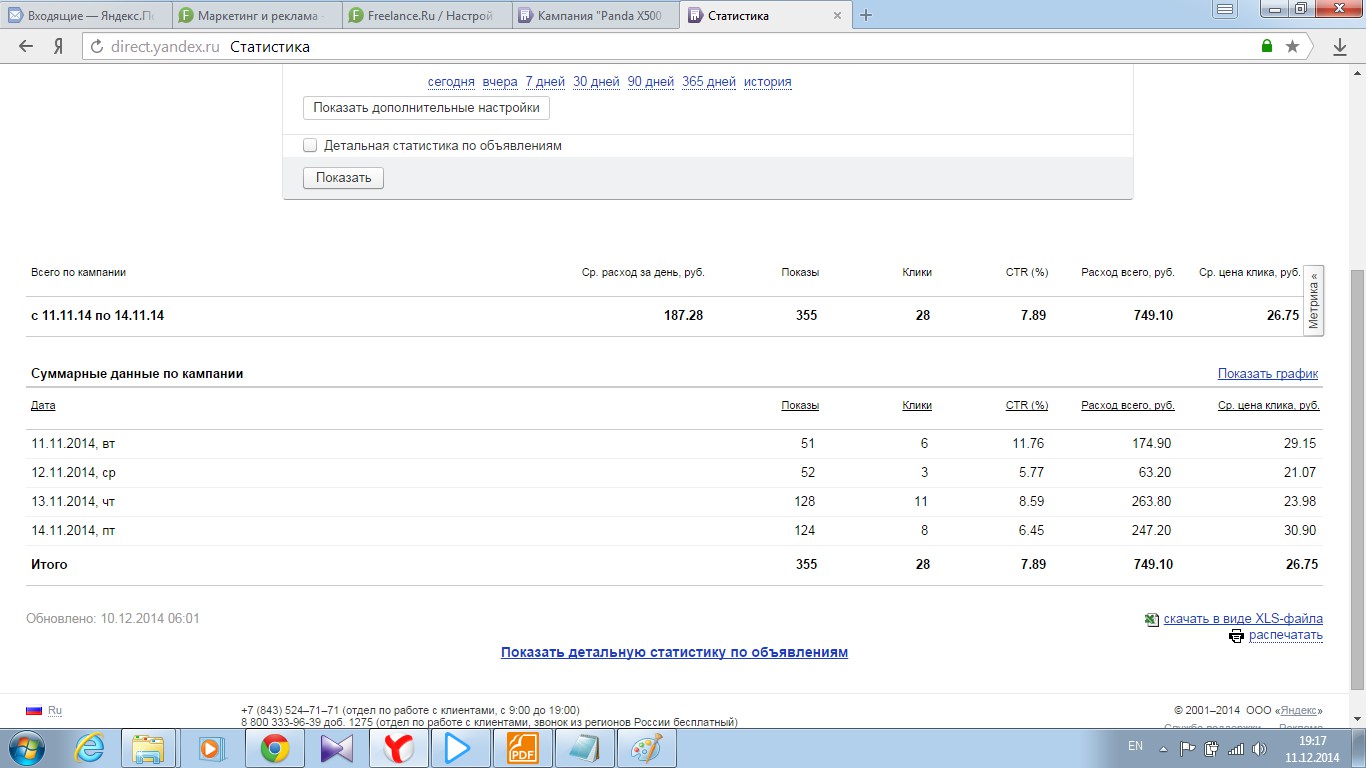Open Visual Studio from the taskbar
The height and width of the screenshot is (768, 1366).
pyautogui.click(x=335, y=748)
